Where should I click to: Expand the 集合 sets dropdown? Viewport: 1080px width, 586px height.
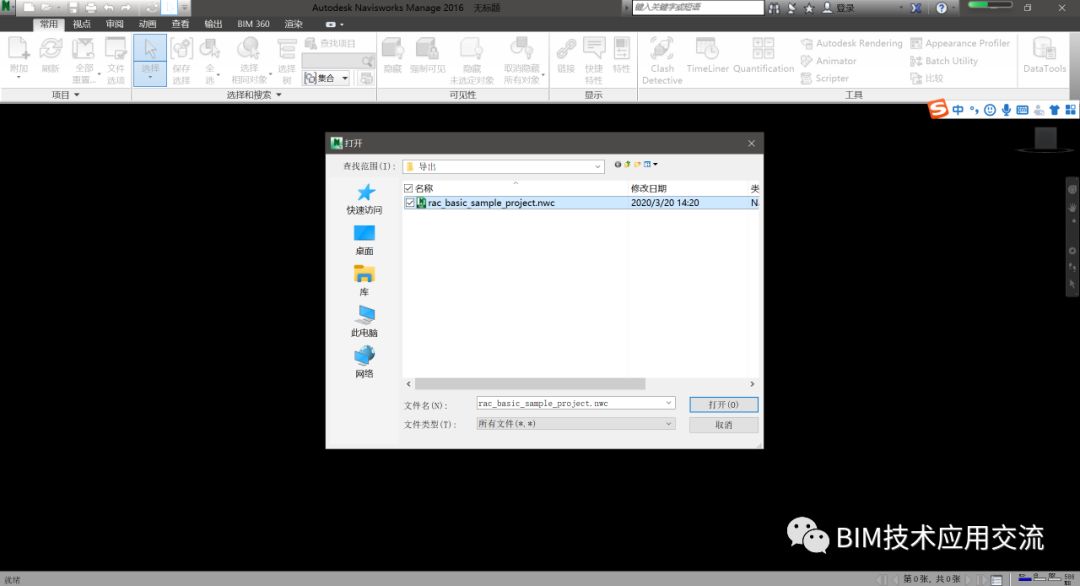[x=345, y=79]
